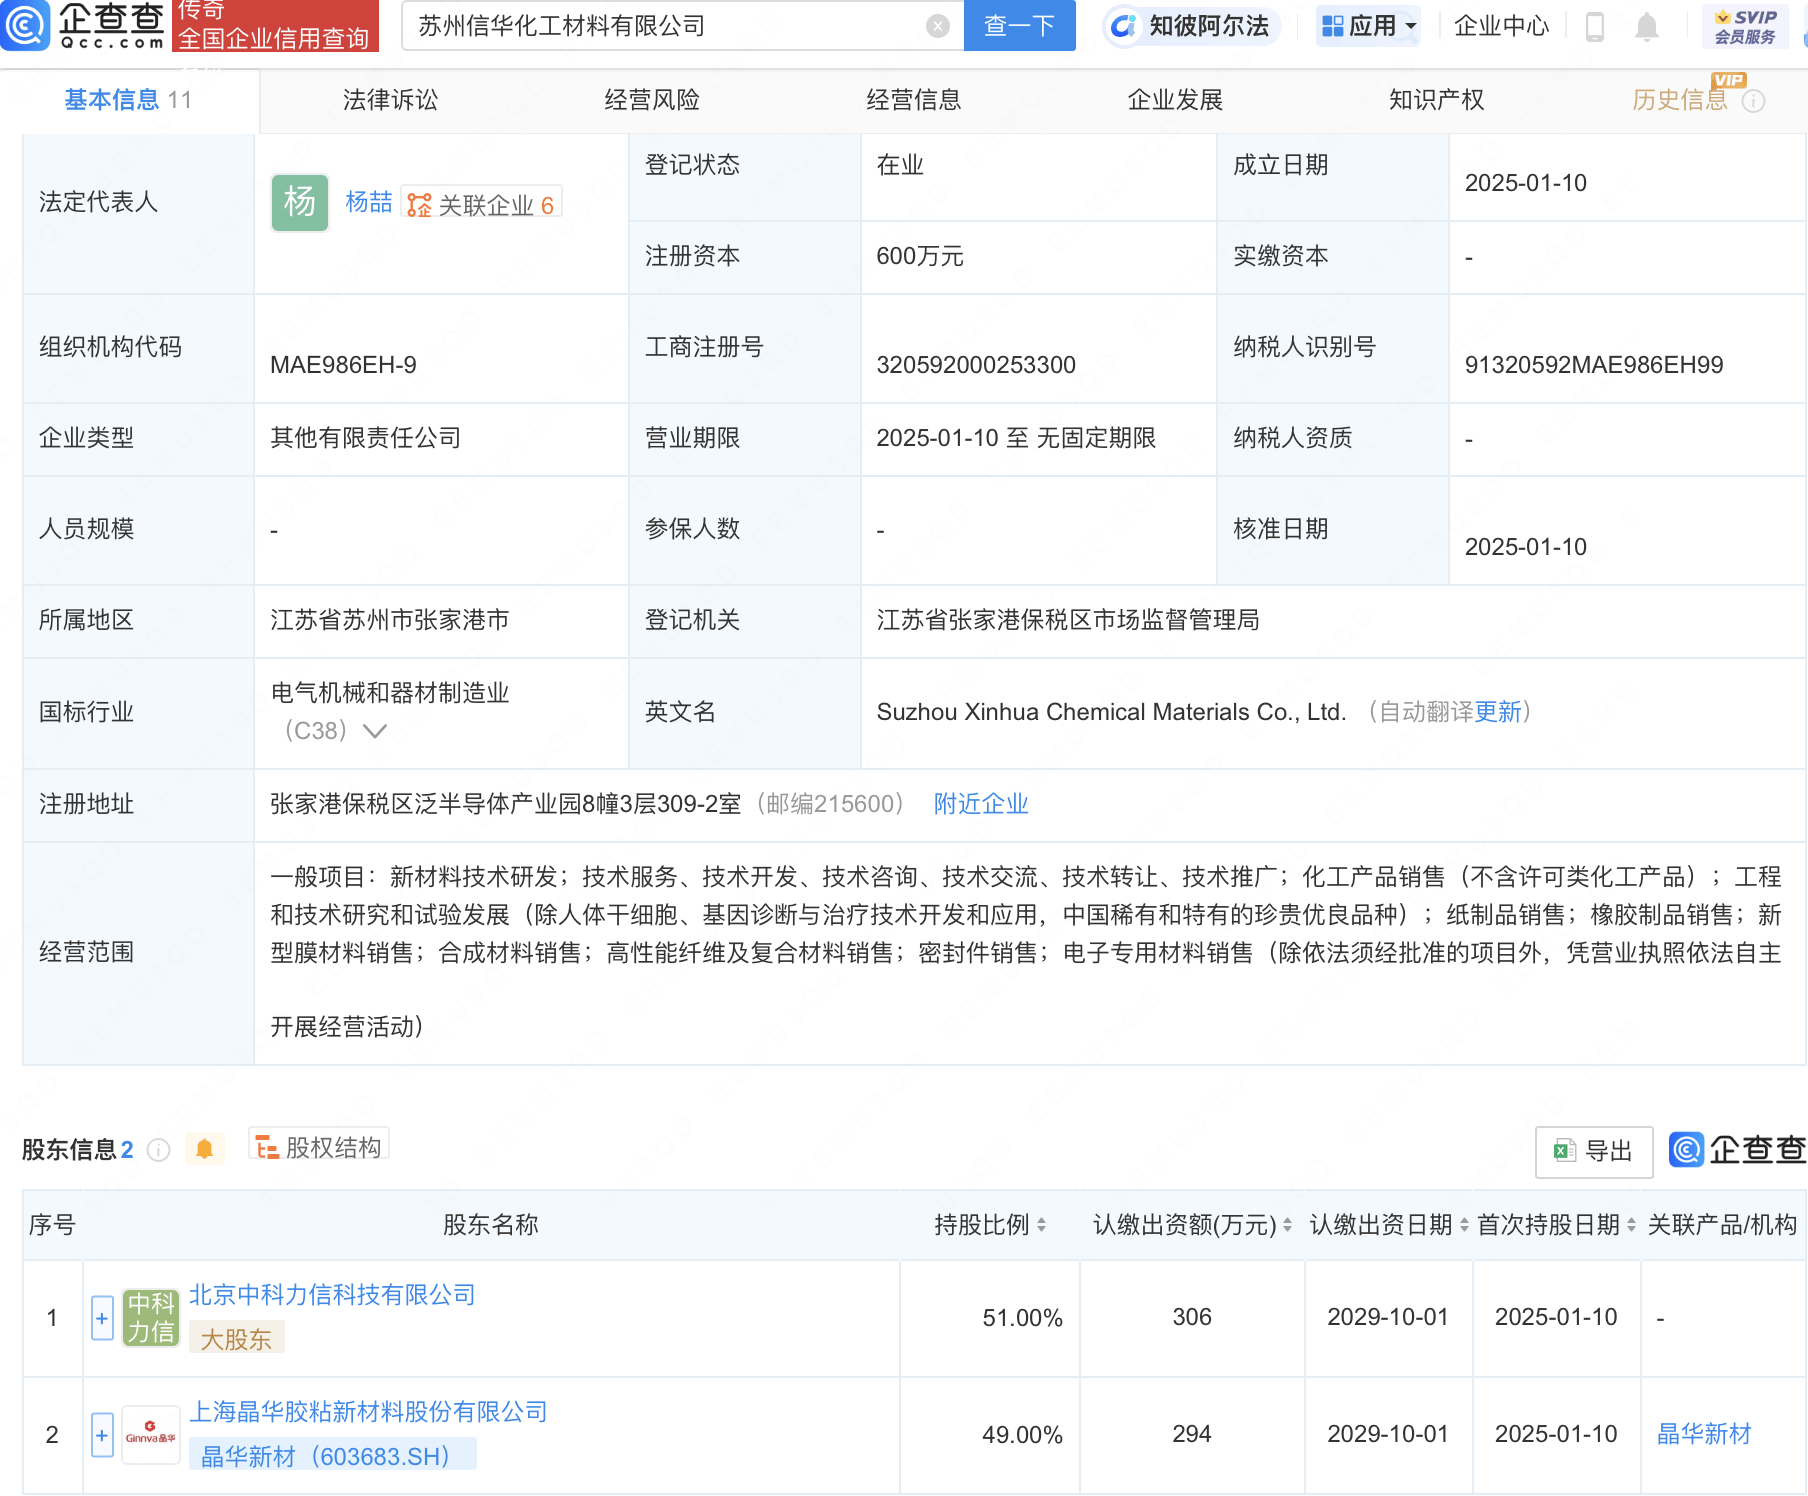Click taxpayer ID 91320592MAE986EH99
Viewport: 1808px width, 1496px height.
tap(1594, 365)
